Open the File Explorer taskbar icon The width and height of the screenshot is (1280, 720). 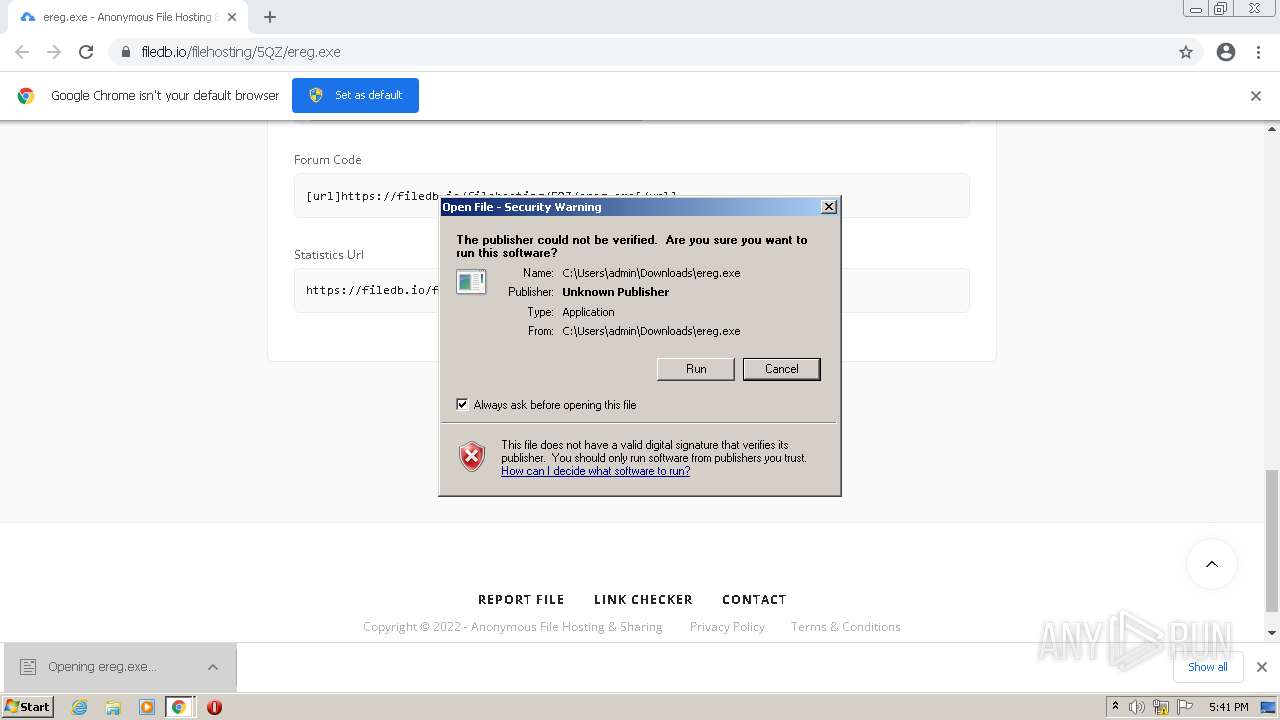[x=113, y=707]
